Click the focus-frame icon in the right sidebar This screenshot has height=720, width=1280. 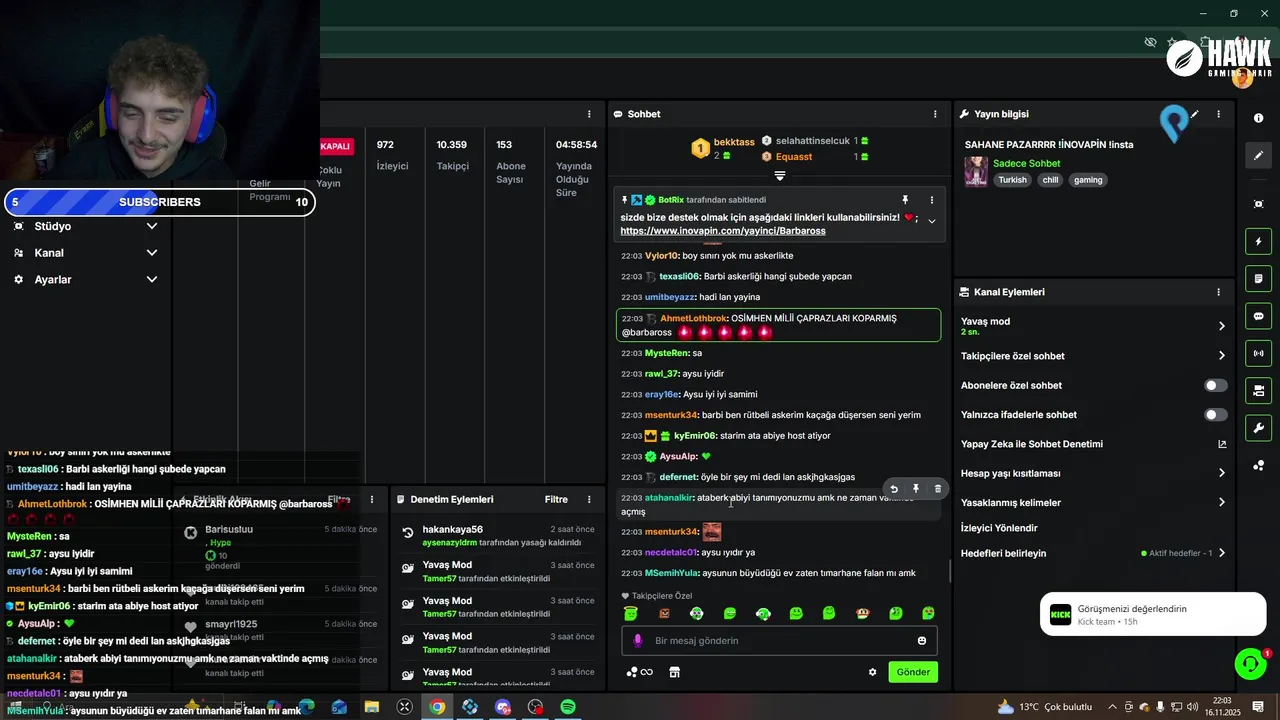(x=1258, y=204)
